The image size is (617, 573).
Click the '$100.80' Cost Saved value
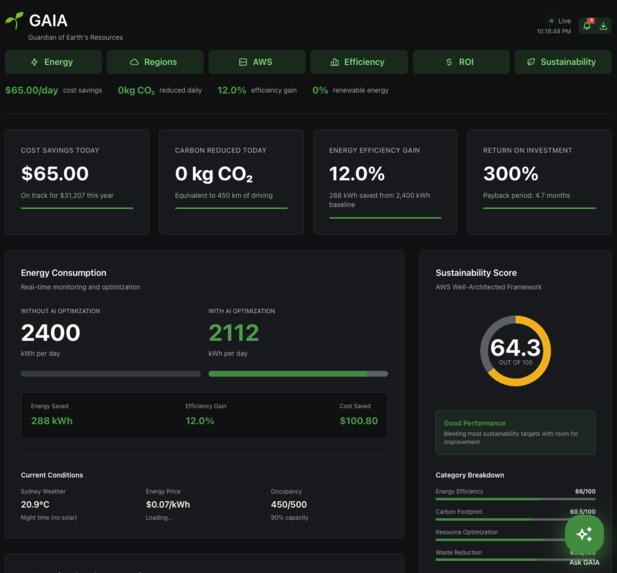tap(358, 421)
